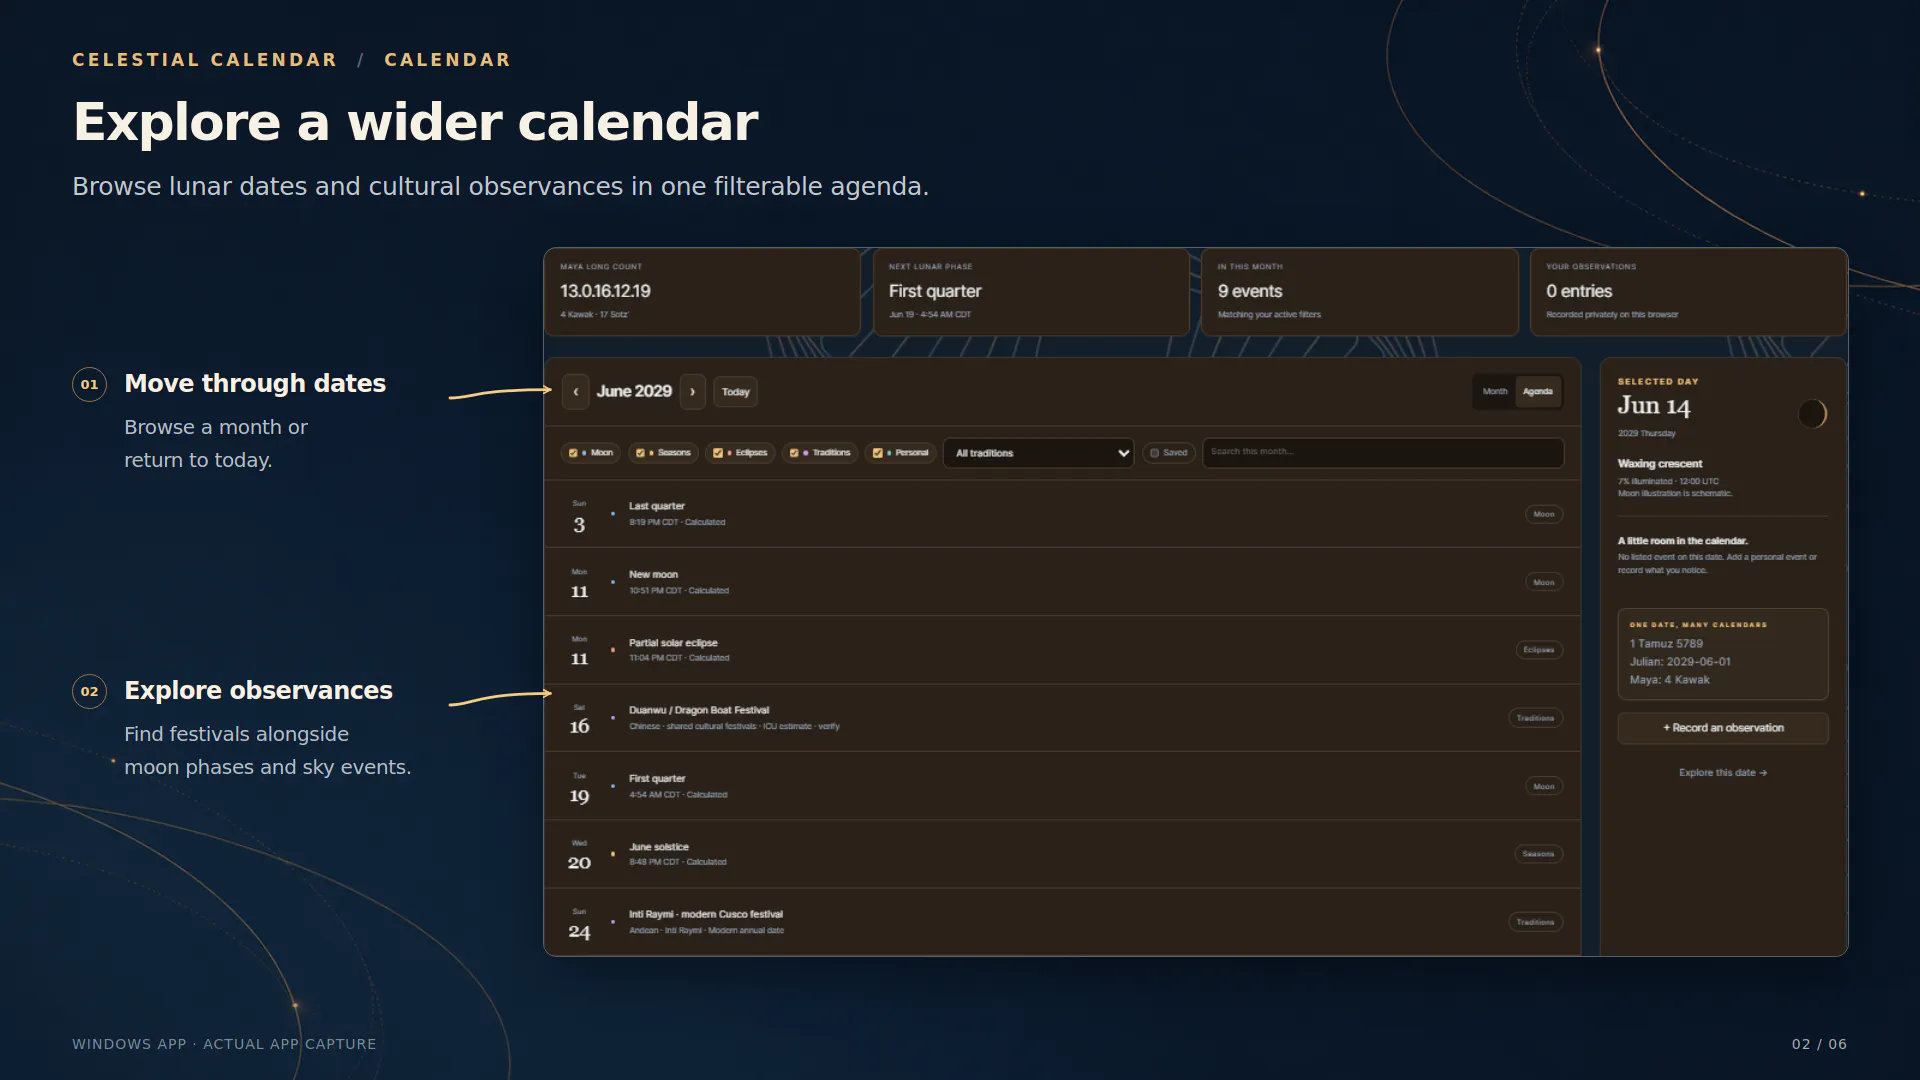
Task: Uncheck the Moon filter checkbox
Action: [573, 453]
